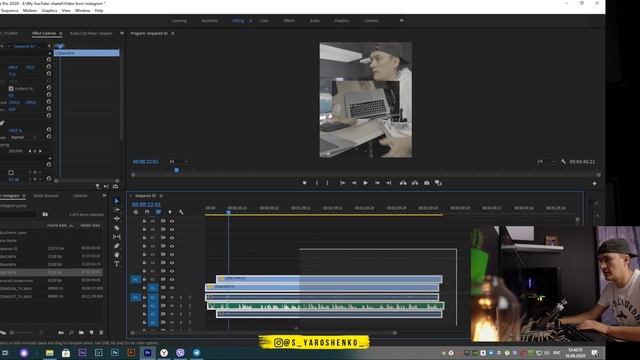The width and height of the screenshot is (640, 360).
Task: Click the Go to Out button
Action: click(389, 183)
